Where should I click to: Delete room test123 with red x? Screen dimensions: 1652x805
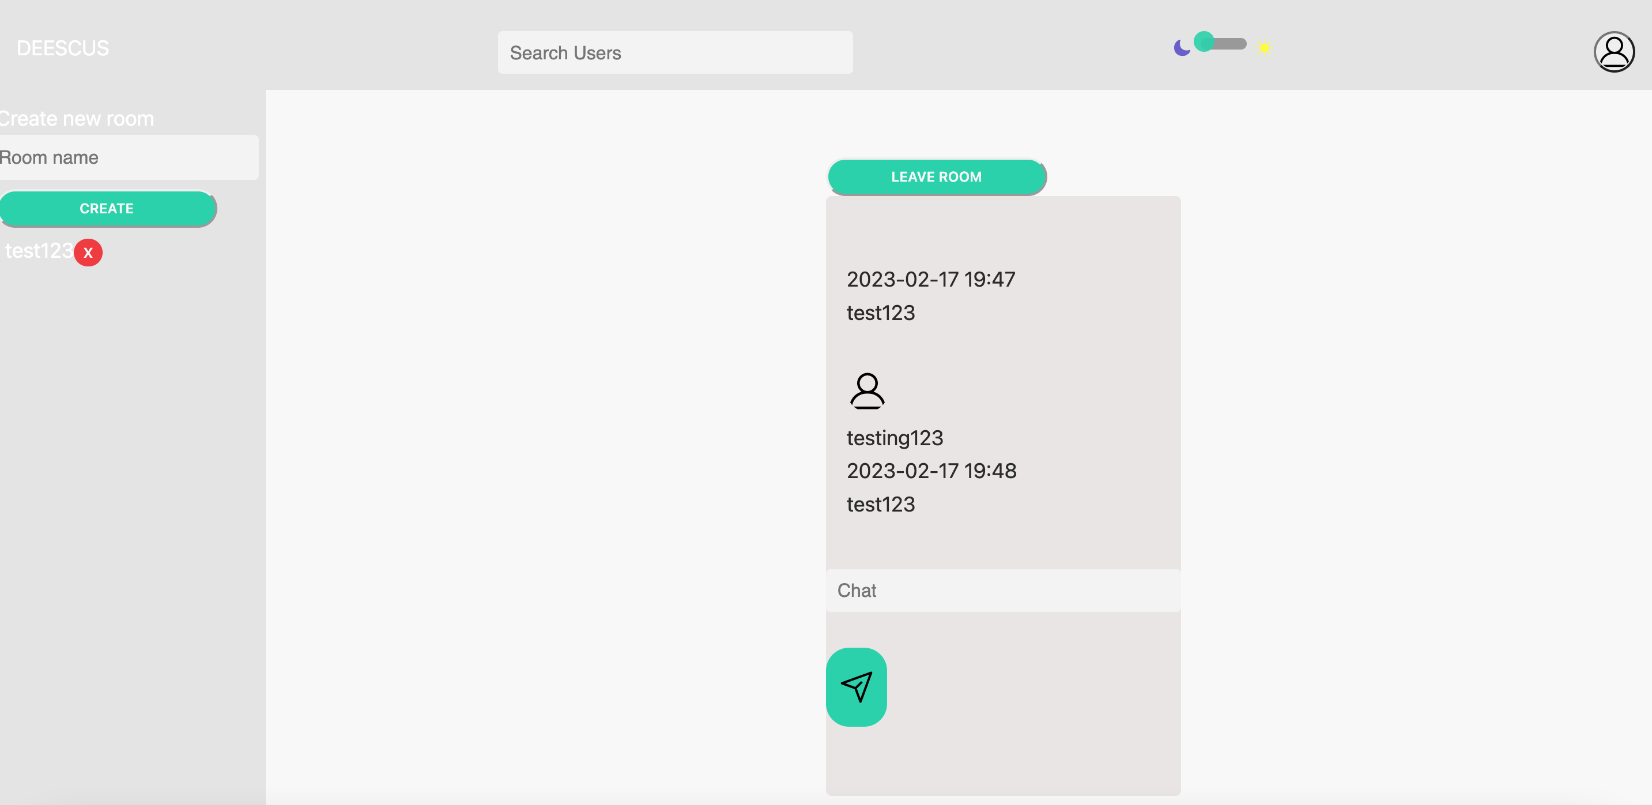[x=88, y=252]
